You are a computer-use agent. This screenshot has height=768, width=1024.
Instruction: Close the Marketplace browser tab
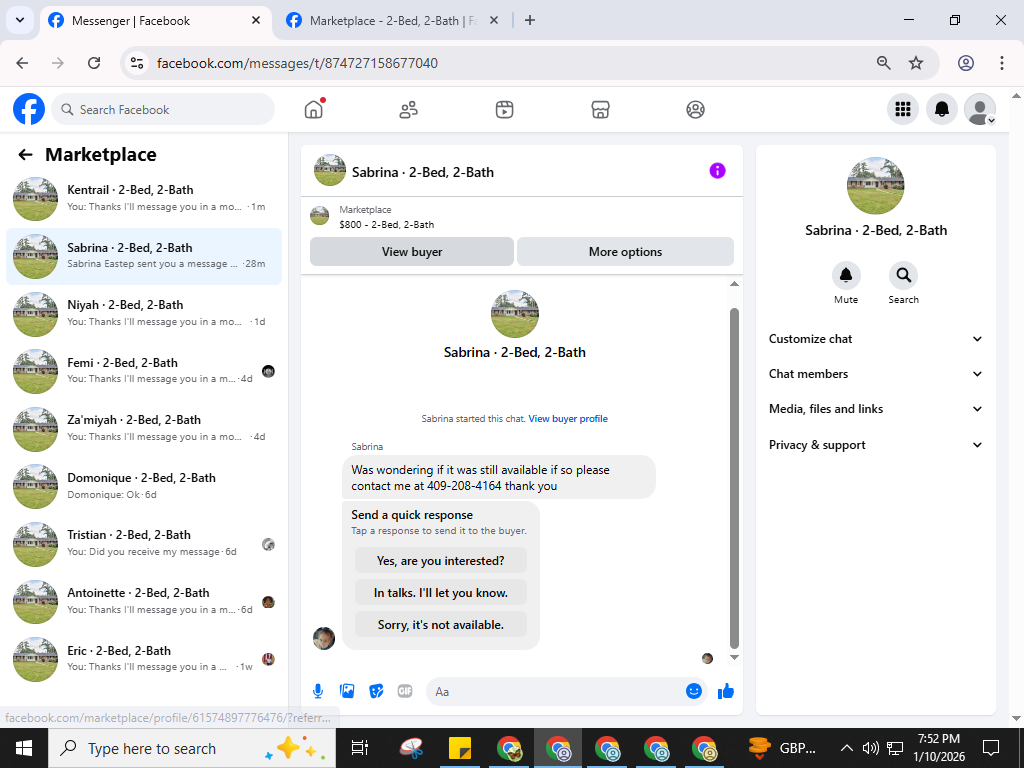[x=494, y=20]
